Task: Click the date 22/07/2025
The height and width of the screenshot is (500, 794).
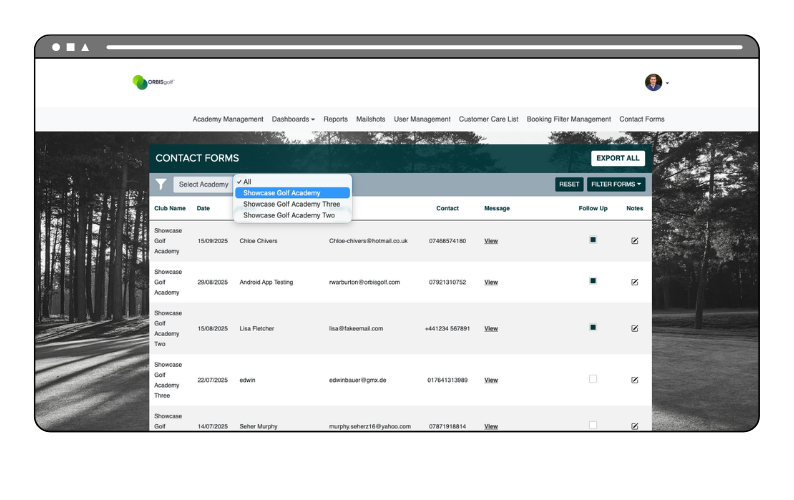Action: point(213,380)
